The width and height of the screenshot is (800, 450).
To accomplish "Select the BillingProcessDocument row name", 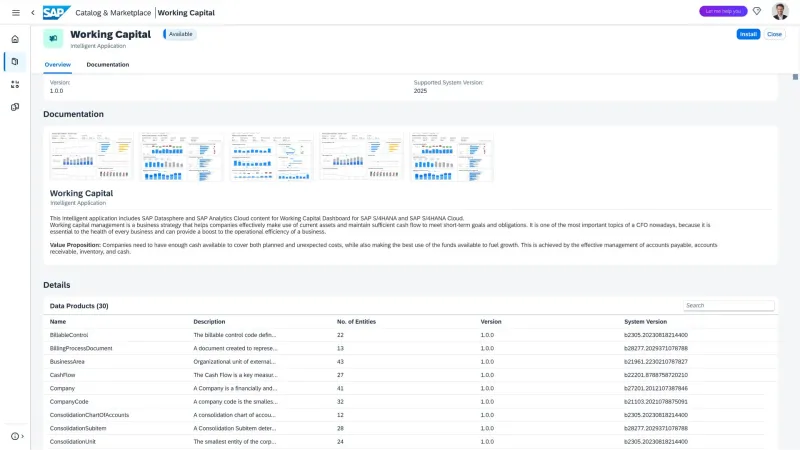I will pyautogui.click(x=81, y=348).
